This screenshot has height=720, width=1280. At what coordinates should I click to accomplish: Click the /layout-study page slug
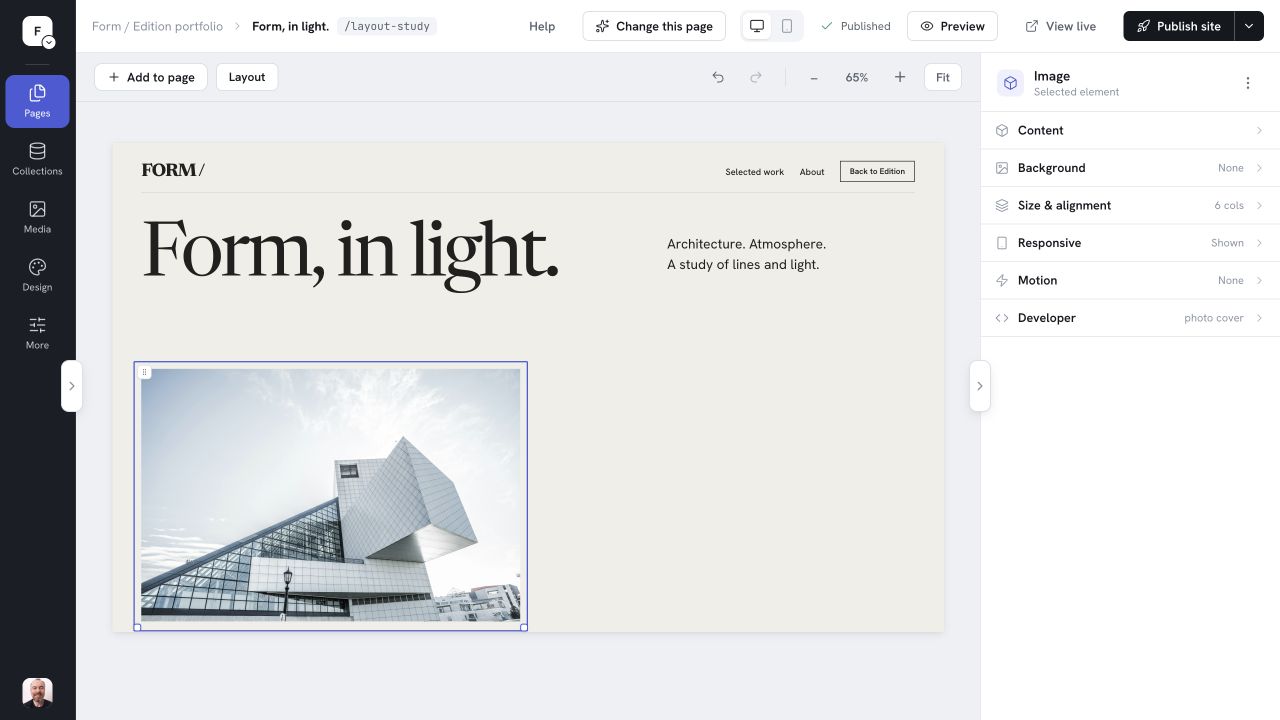(387, 26)
